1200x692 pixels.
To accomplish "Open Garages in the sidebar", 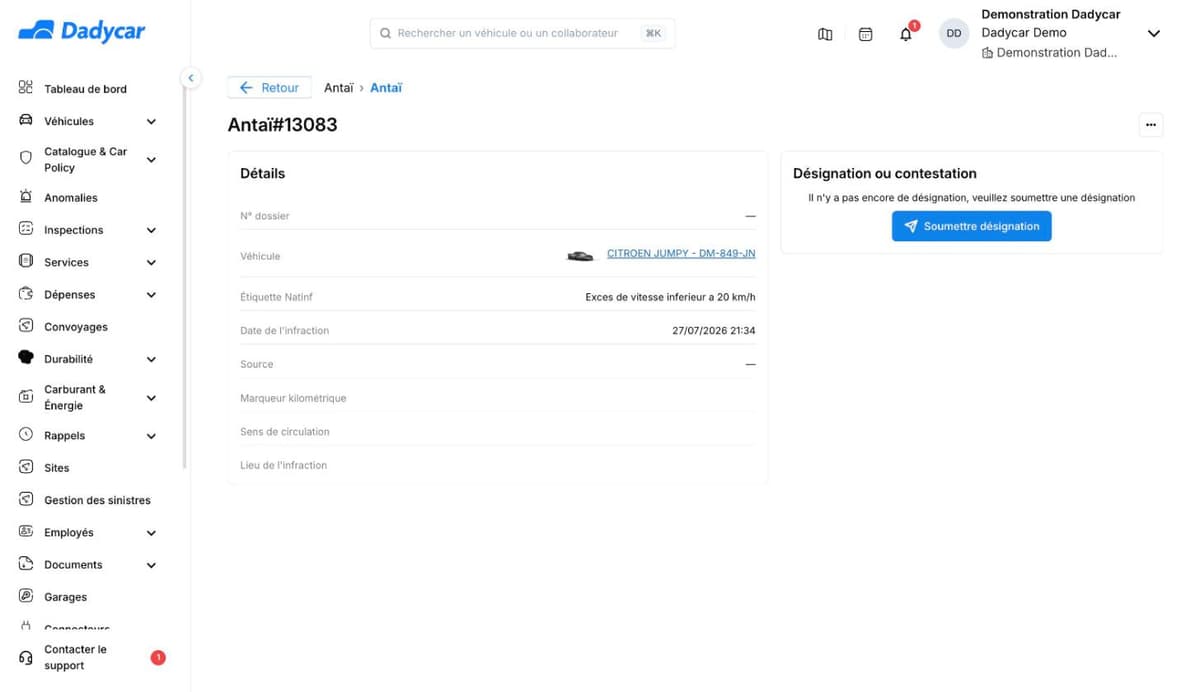I will pos(65,597).
